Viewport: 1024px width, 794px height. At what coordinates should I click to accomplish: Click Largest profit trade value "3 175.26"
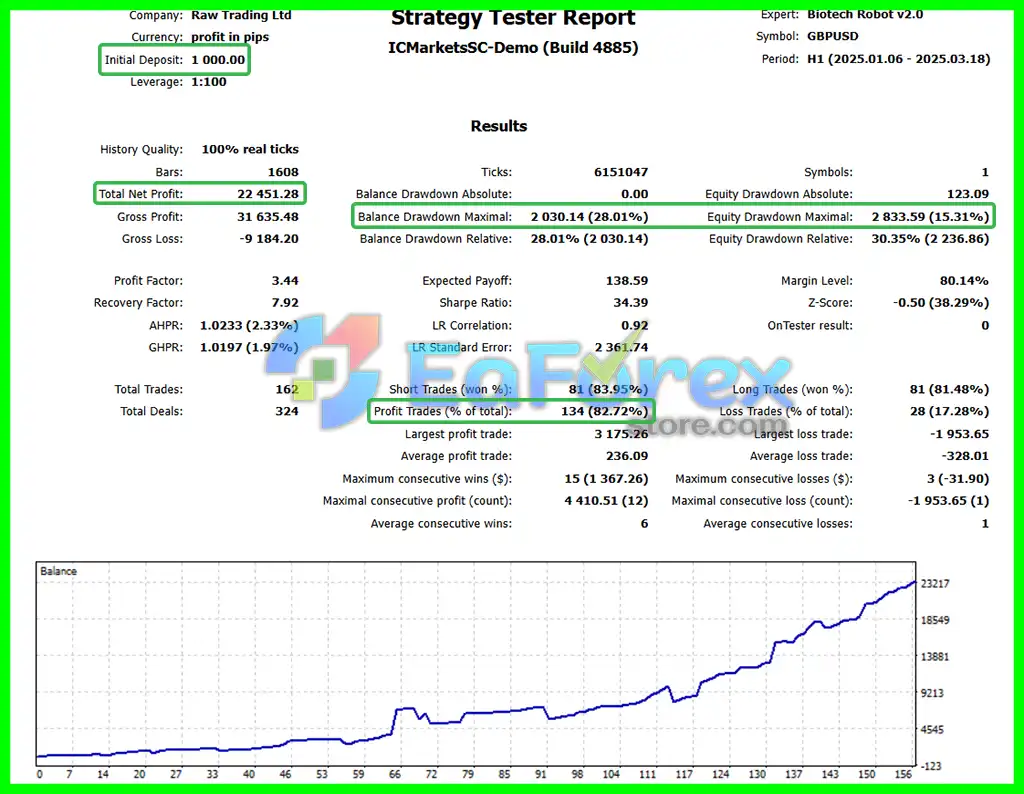point(622,434)
